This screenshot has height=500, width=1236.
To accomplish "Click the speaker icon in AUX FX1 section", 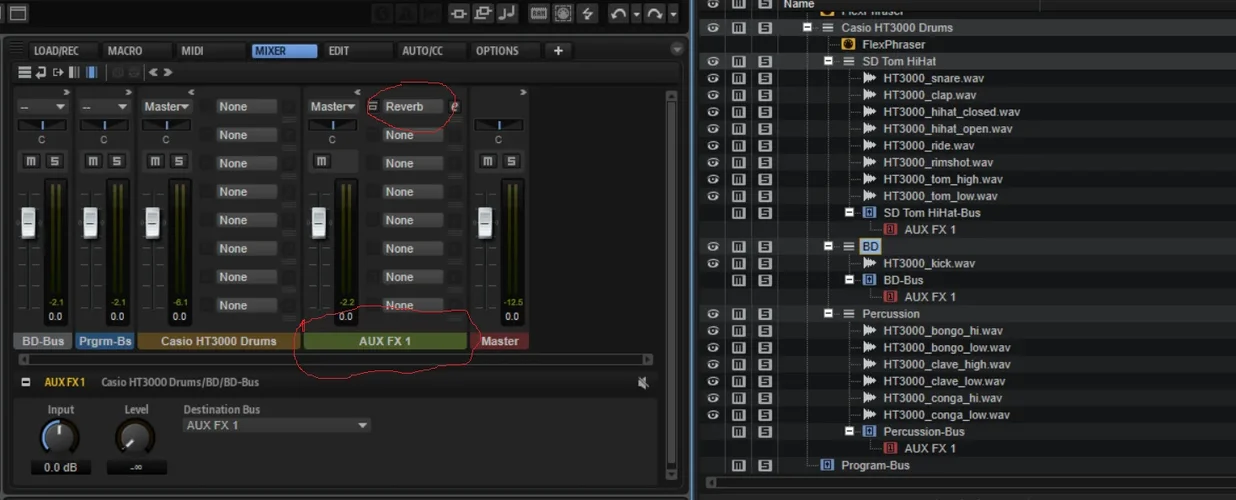I will [643, 383].
